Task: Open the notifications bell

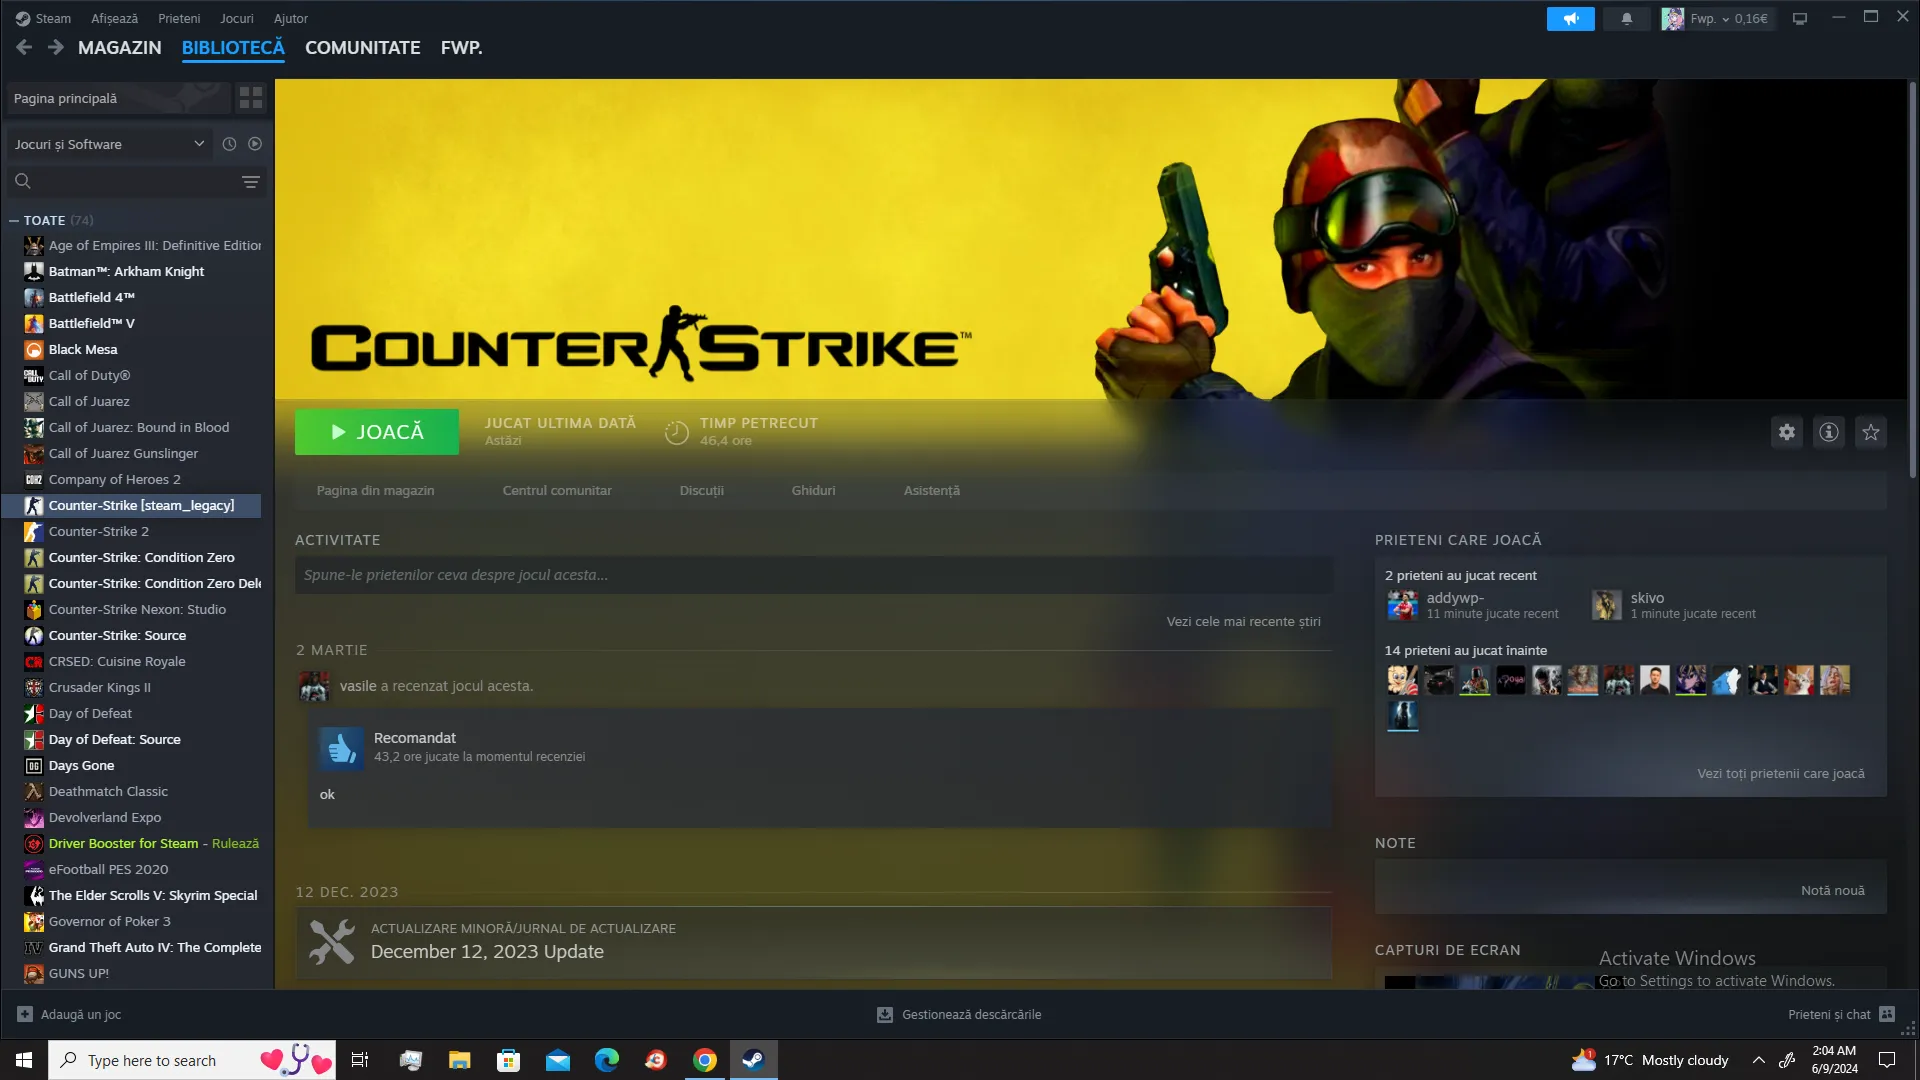Action: pyautogui.click(x=1626, y=18)
